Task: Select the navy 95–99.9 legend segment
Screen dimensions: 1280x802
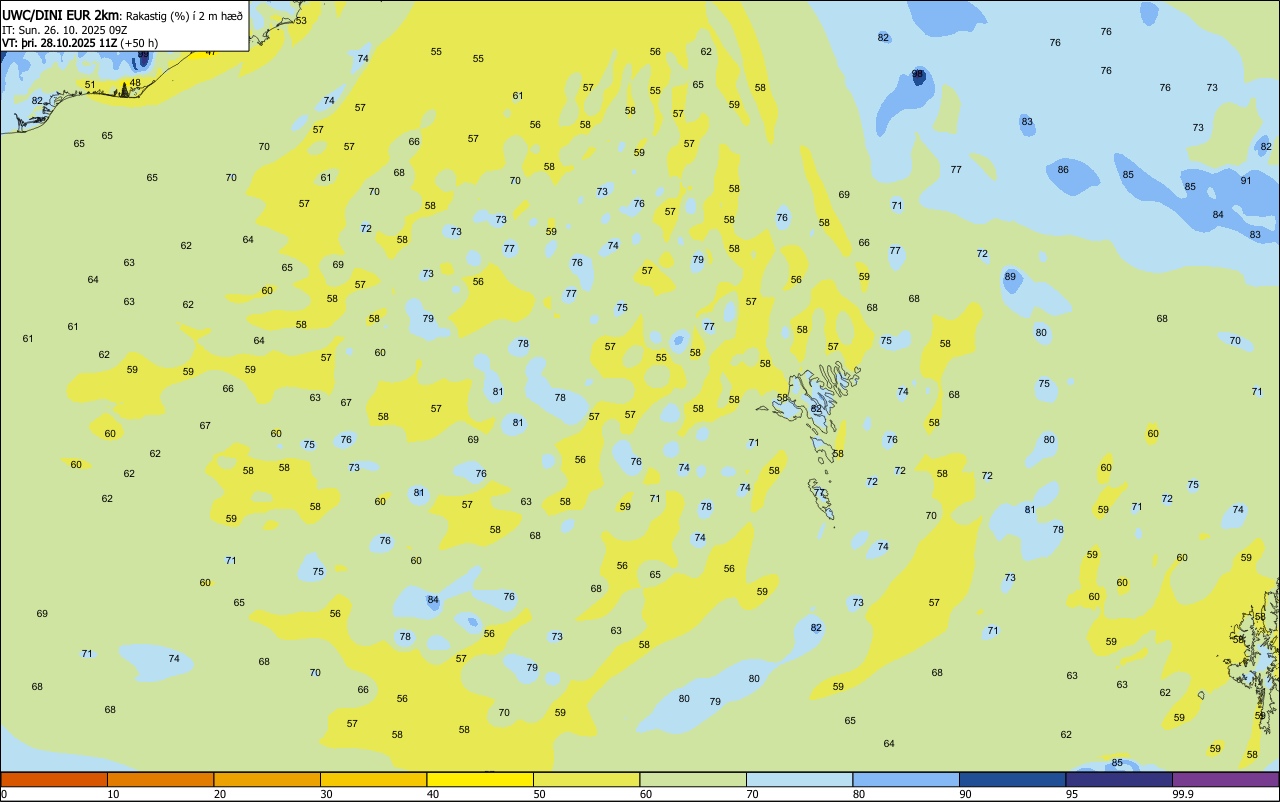Action: click(1119, 779)
